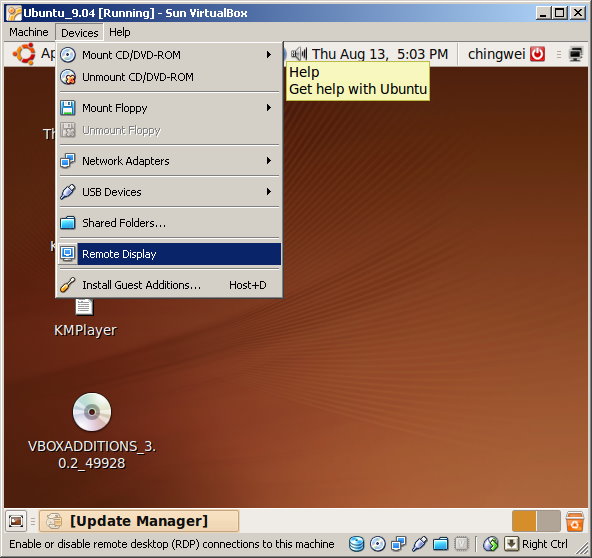Choose Unmount CD/DVD-ROM
Image resolution: width=592 pixels, height=558 pixels.
[170, 77]
